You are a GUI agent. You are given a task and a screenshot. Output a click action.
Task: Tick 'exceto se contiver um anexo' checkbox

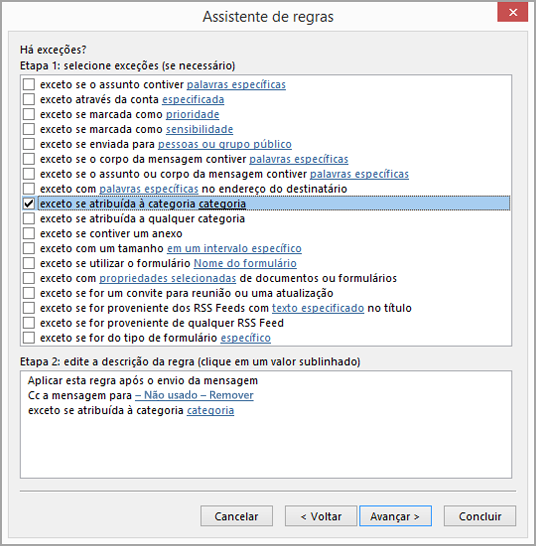[x=29, y=233]
